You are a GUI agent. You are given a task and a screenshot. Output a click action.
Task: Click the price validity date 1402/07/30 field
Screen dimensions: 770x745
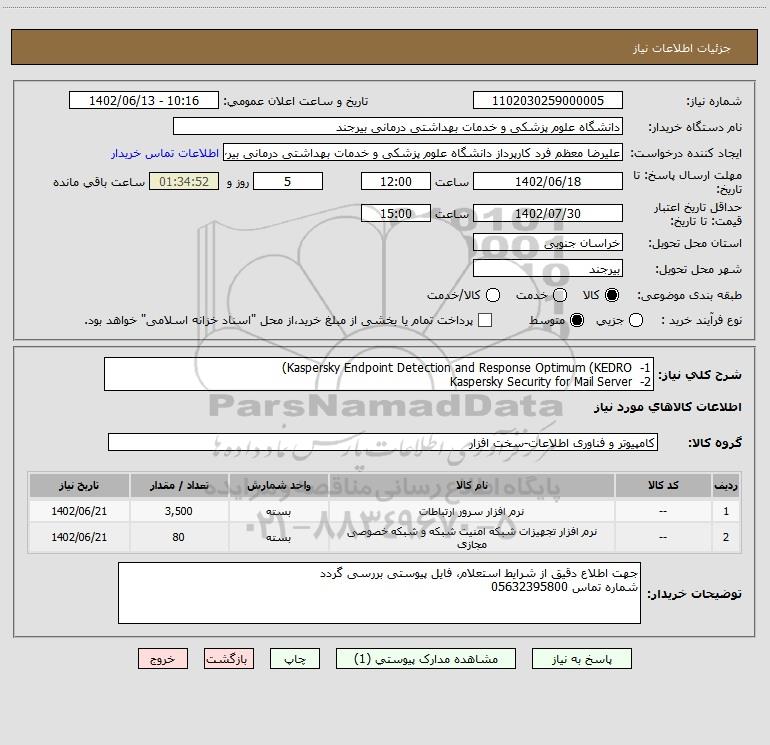[548, 213]
